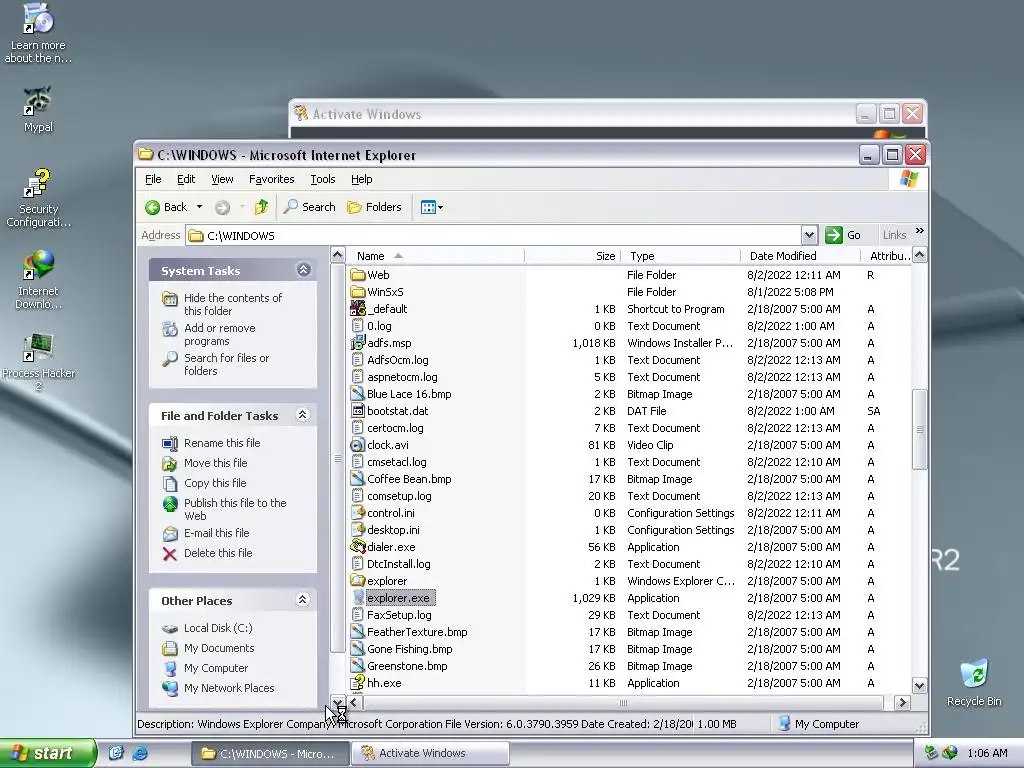The height and width of the screenshot is (768, 1024).
Task: Click the green Go button
Action: (843, 235)
